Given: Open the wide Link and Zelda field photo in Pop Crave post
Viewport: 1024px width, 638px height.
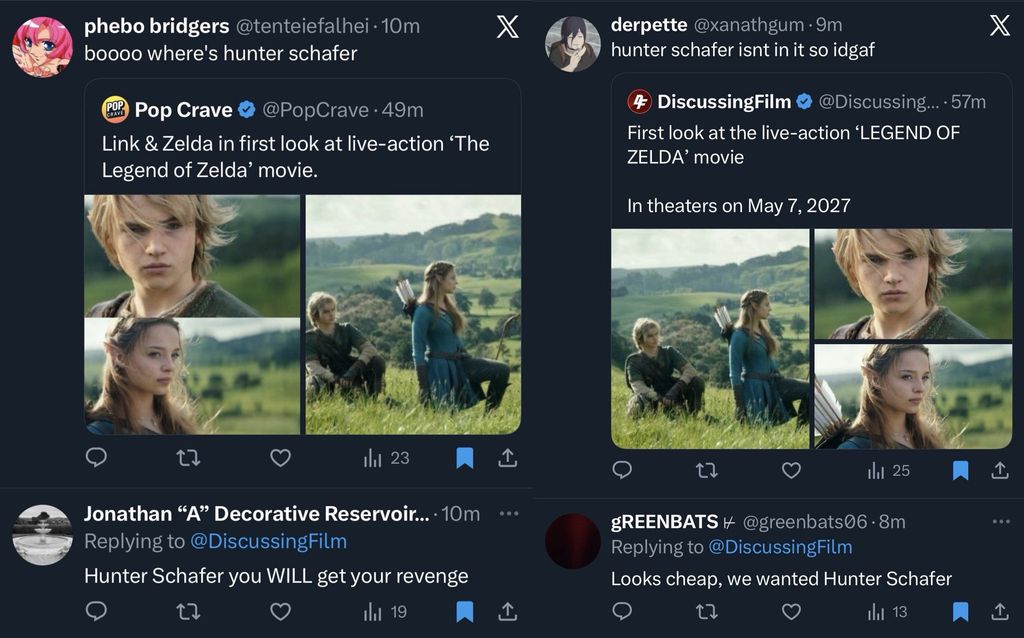Looking at the screenshot, I should pyautogui.click(x=413, y=314).
